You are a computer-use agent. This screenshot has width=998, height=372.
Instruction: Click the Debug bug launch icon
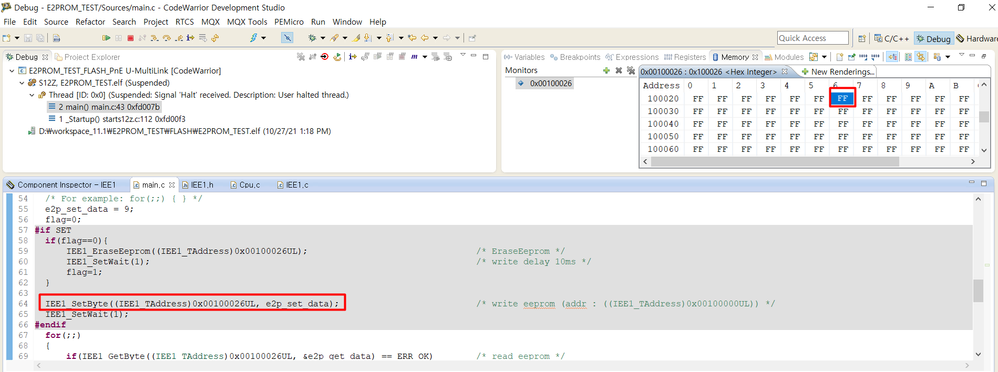point(313,38)
